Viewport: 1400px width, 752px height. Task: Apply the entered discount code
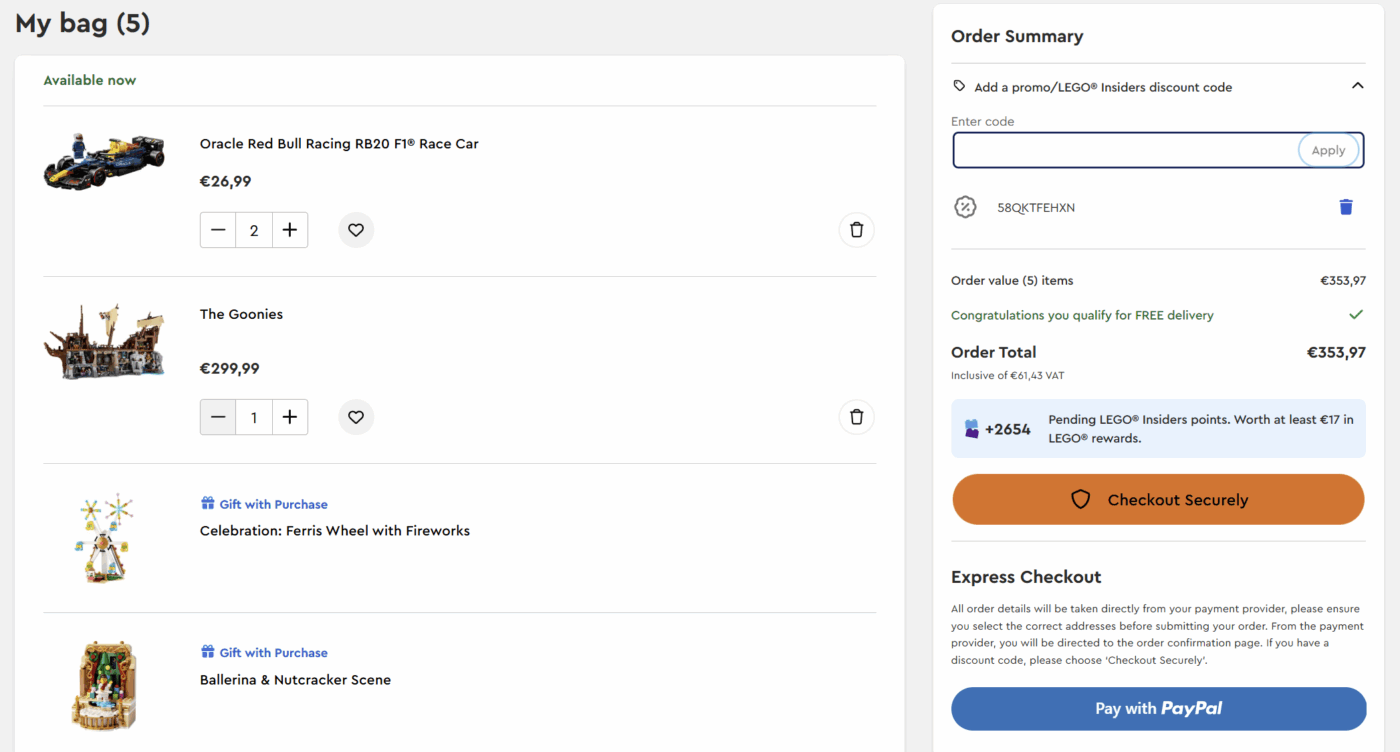1328,150
